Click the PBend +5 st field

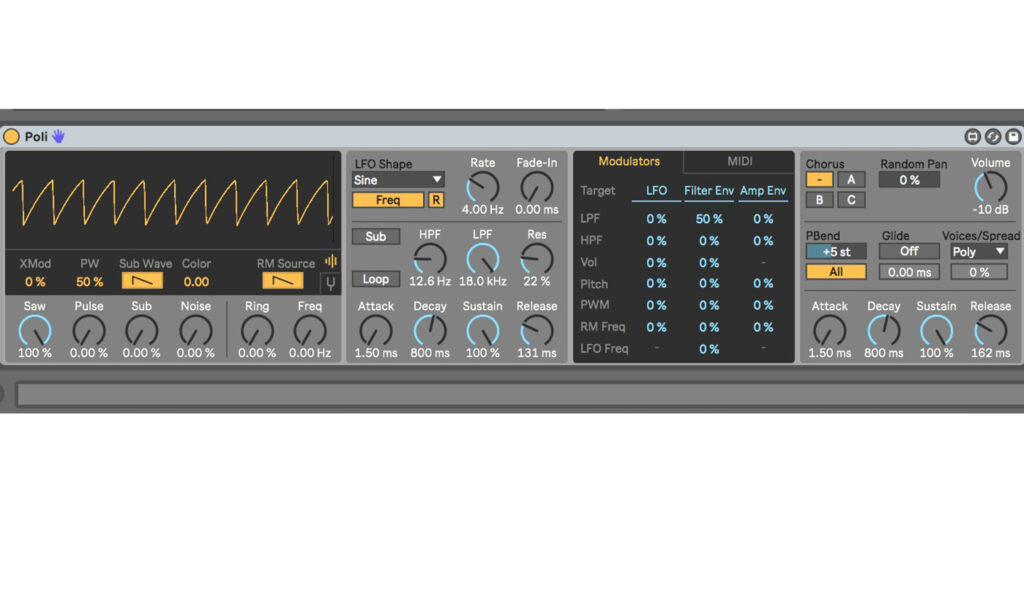(836, 251)
